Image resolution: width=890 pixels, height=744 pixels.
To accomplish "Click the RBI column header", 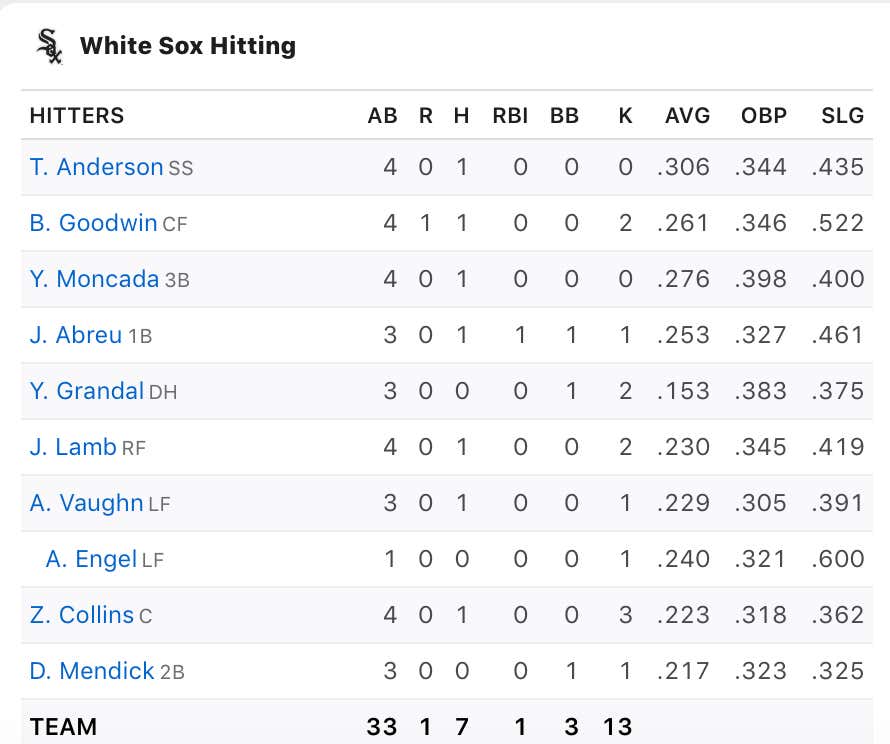I will pos(510,116).
